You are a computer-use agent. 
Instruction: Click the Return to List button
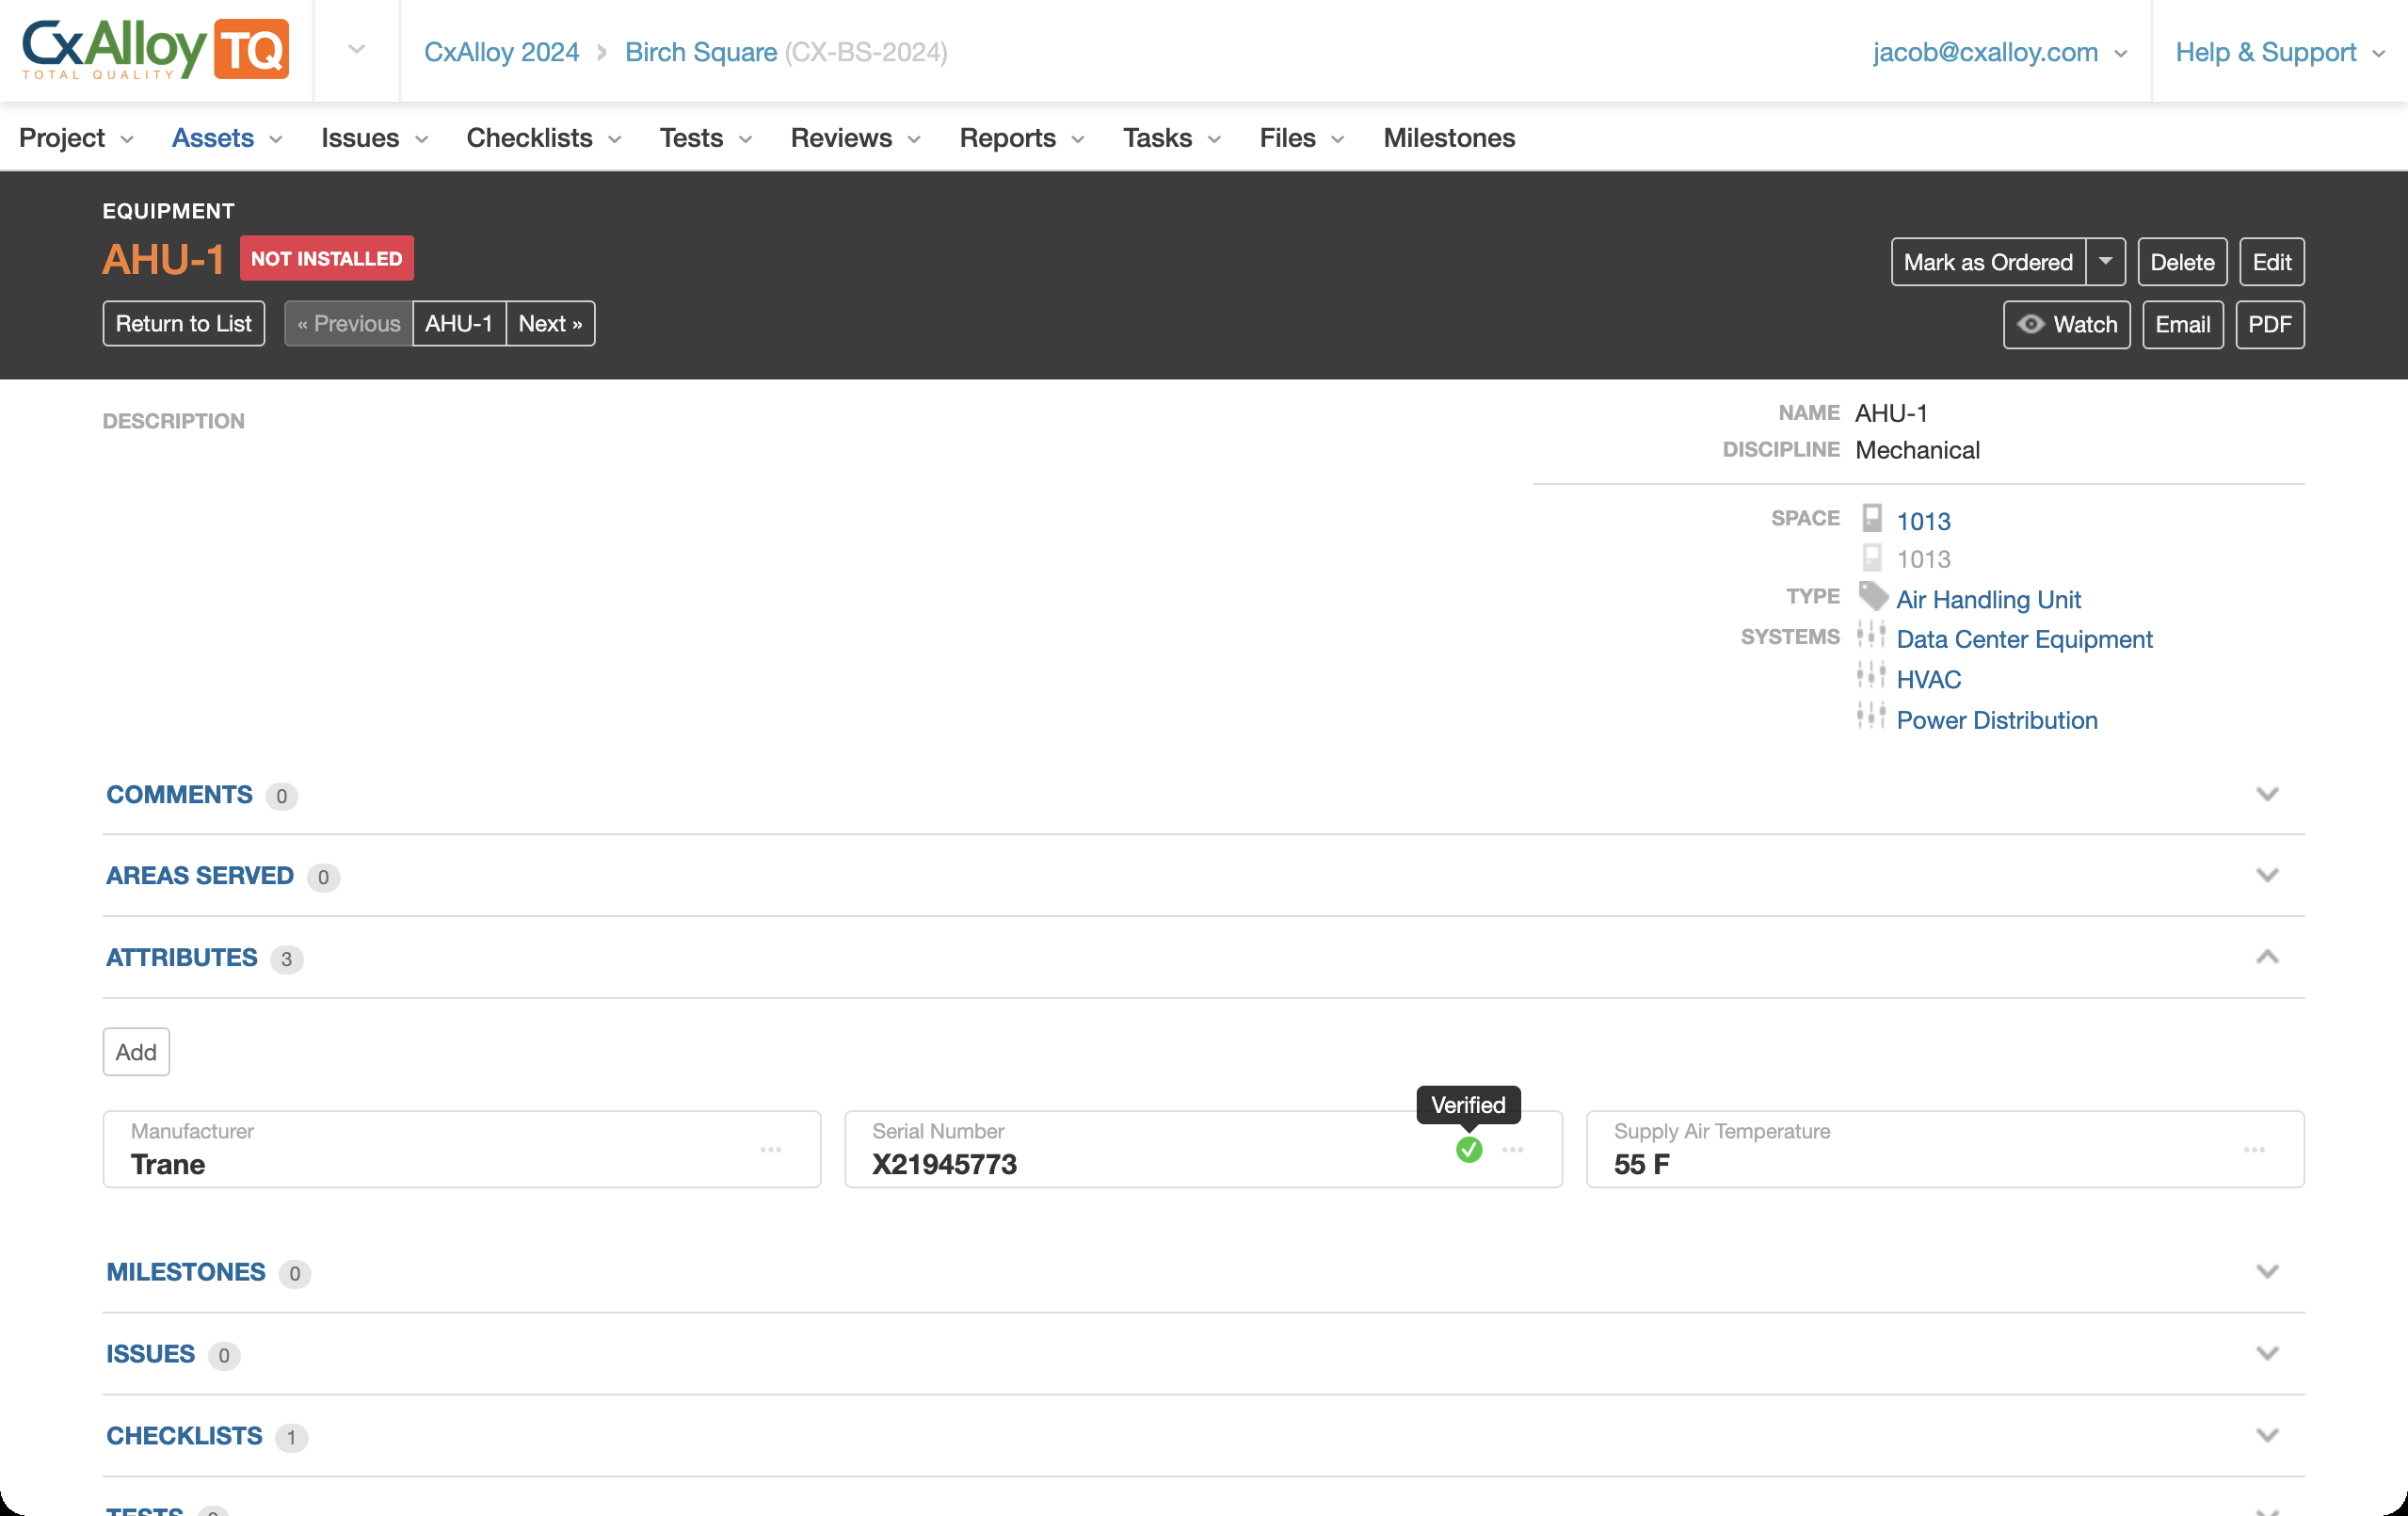(184, 323)
